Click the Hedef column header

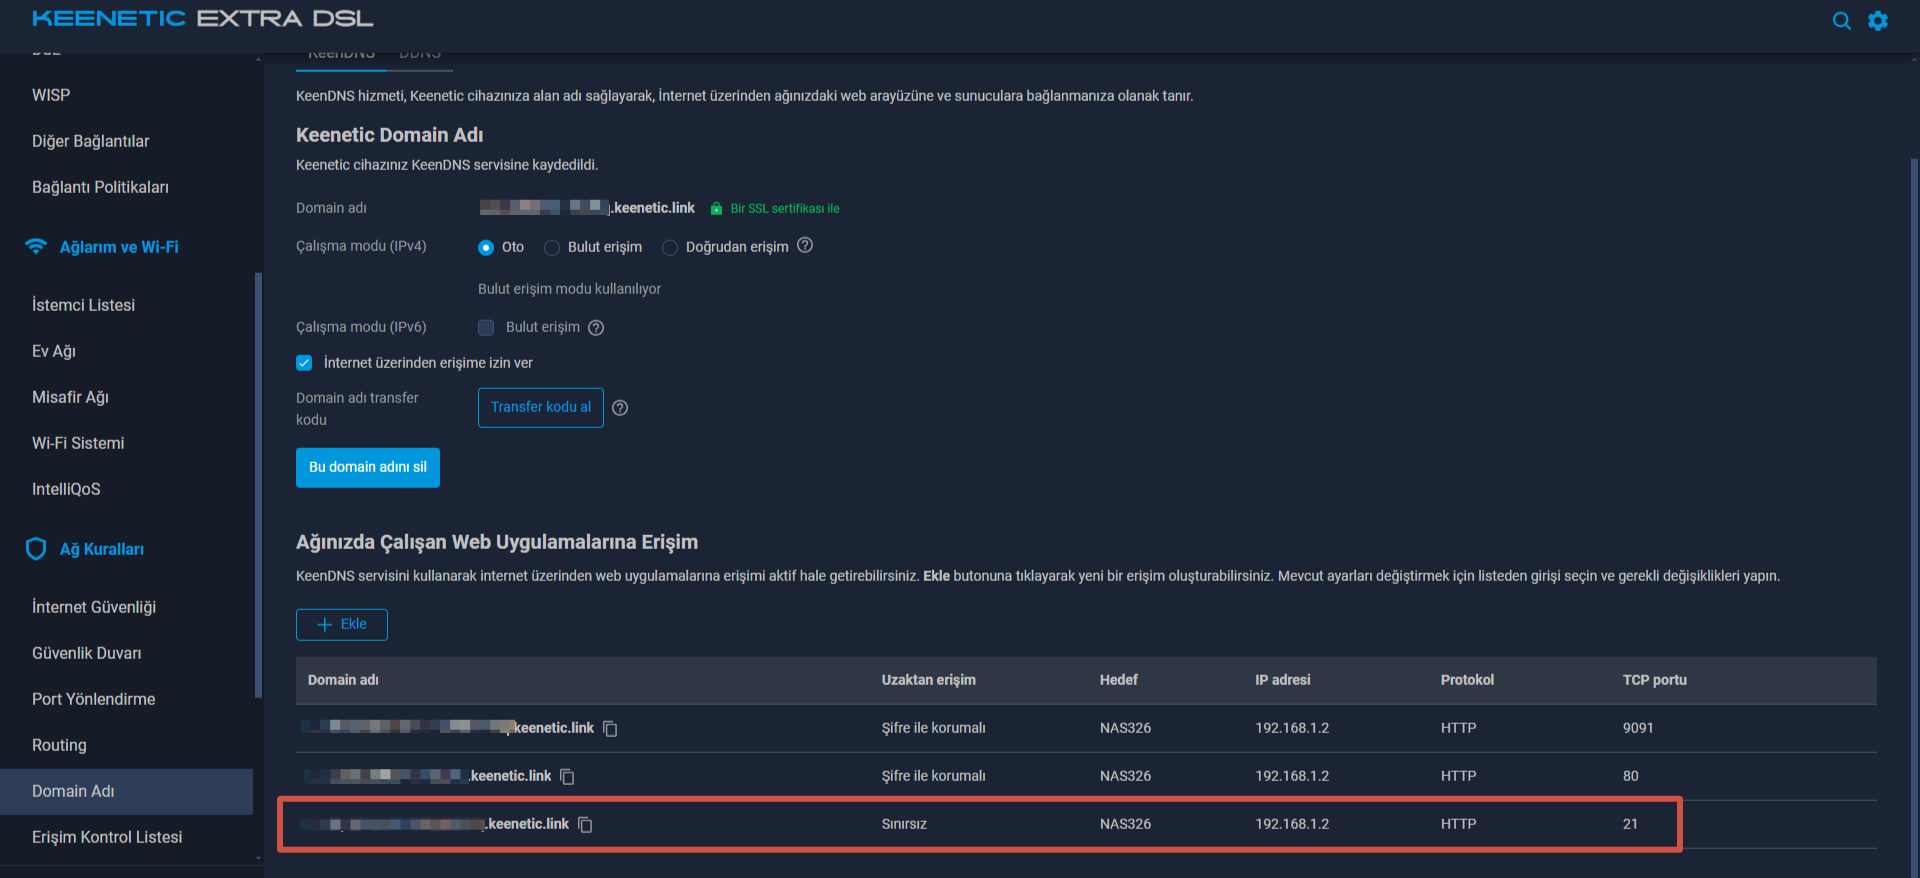pyautogui.click(x=1119, y=680)
